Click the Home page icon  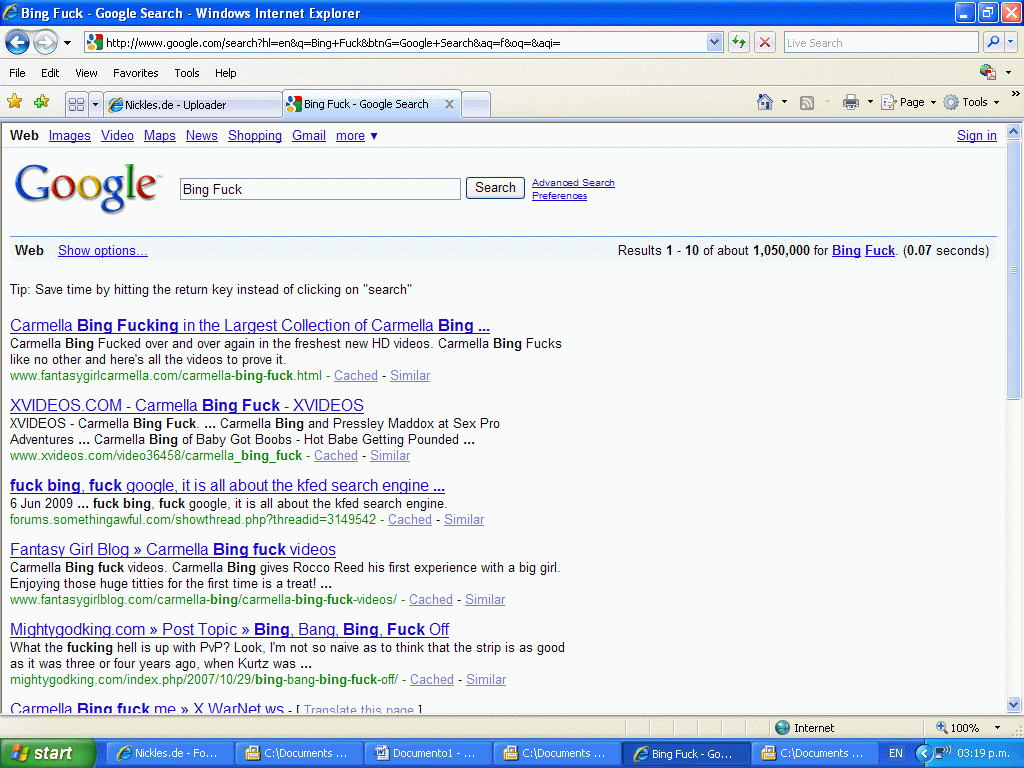coord(765,102)
